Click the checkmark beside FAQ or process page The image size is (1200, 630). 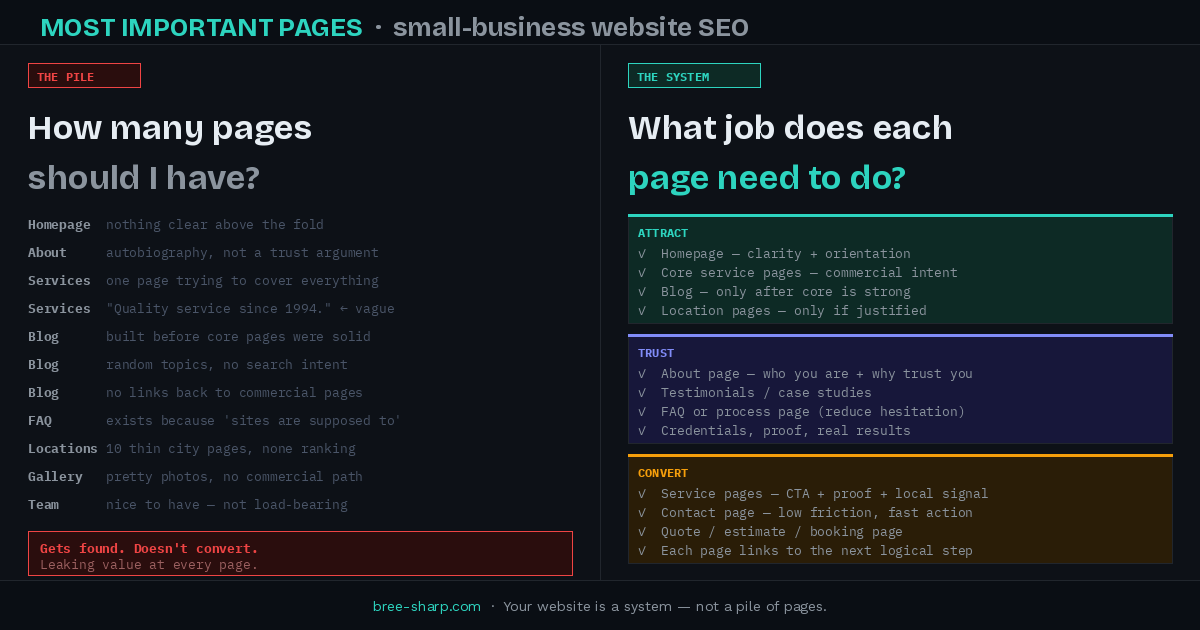tap(641, 411)
